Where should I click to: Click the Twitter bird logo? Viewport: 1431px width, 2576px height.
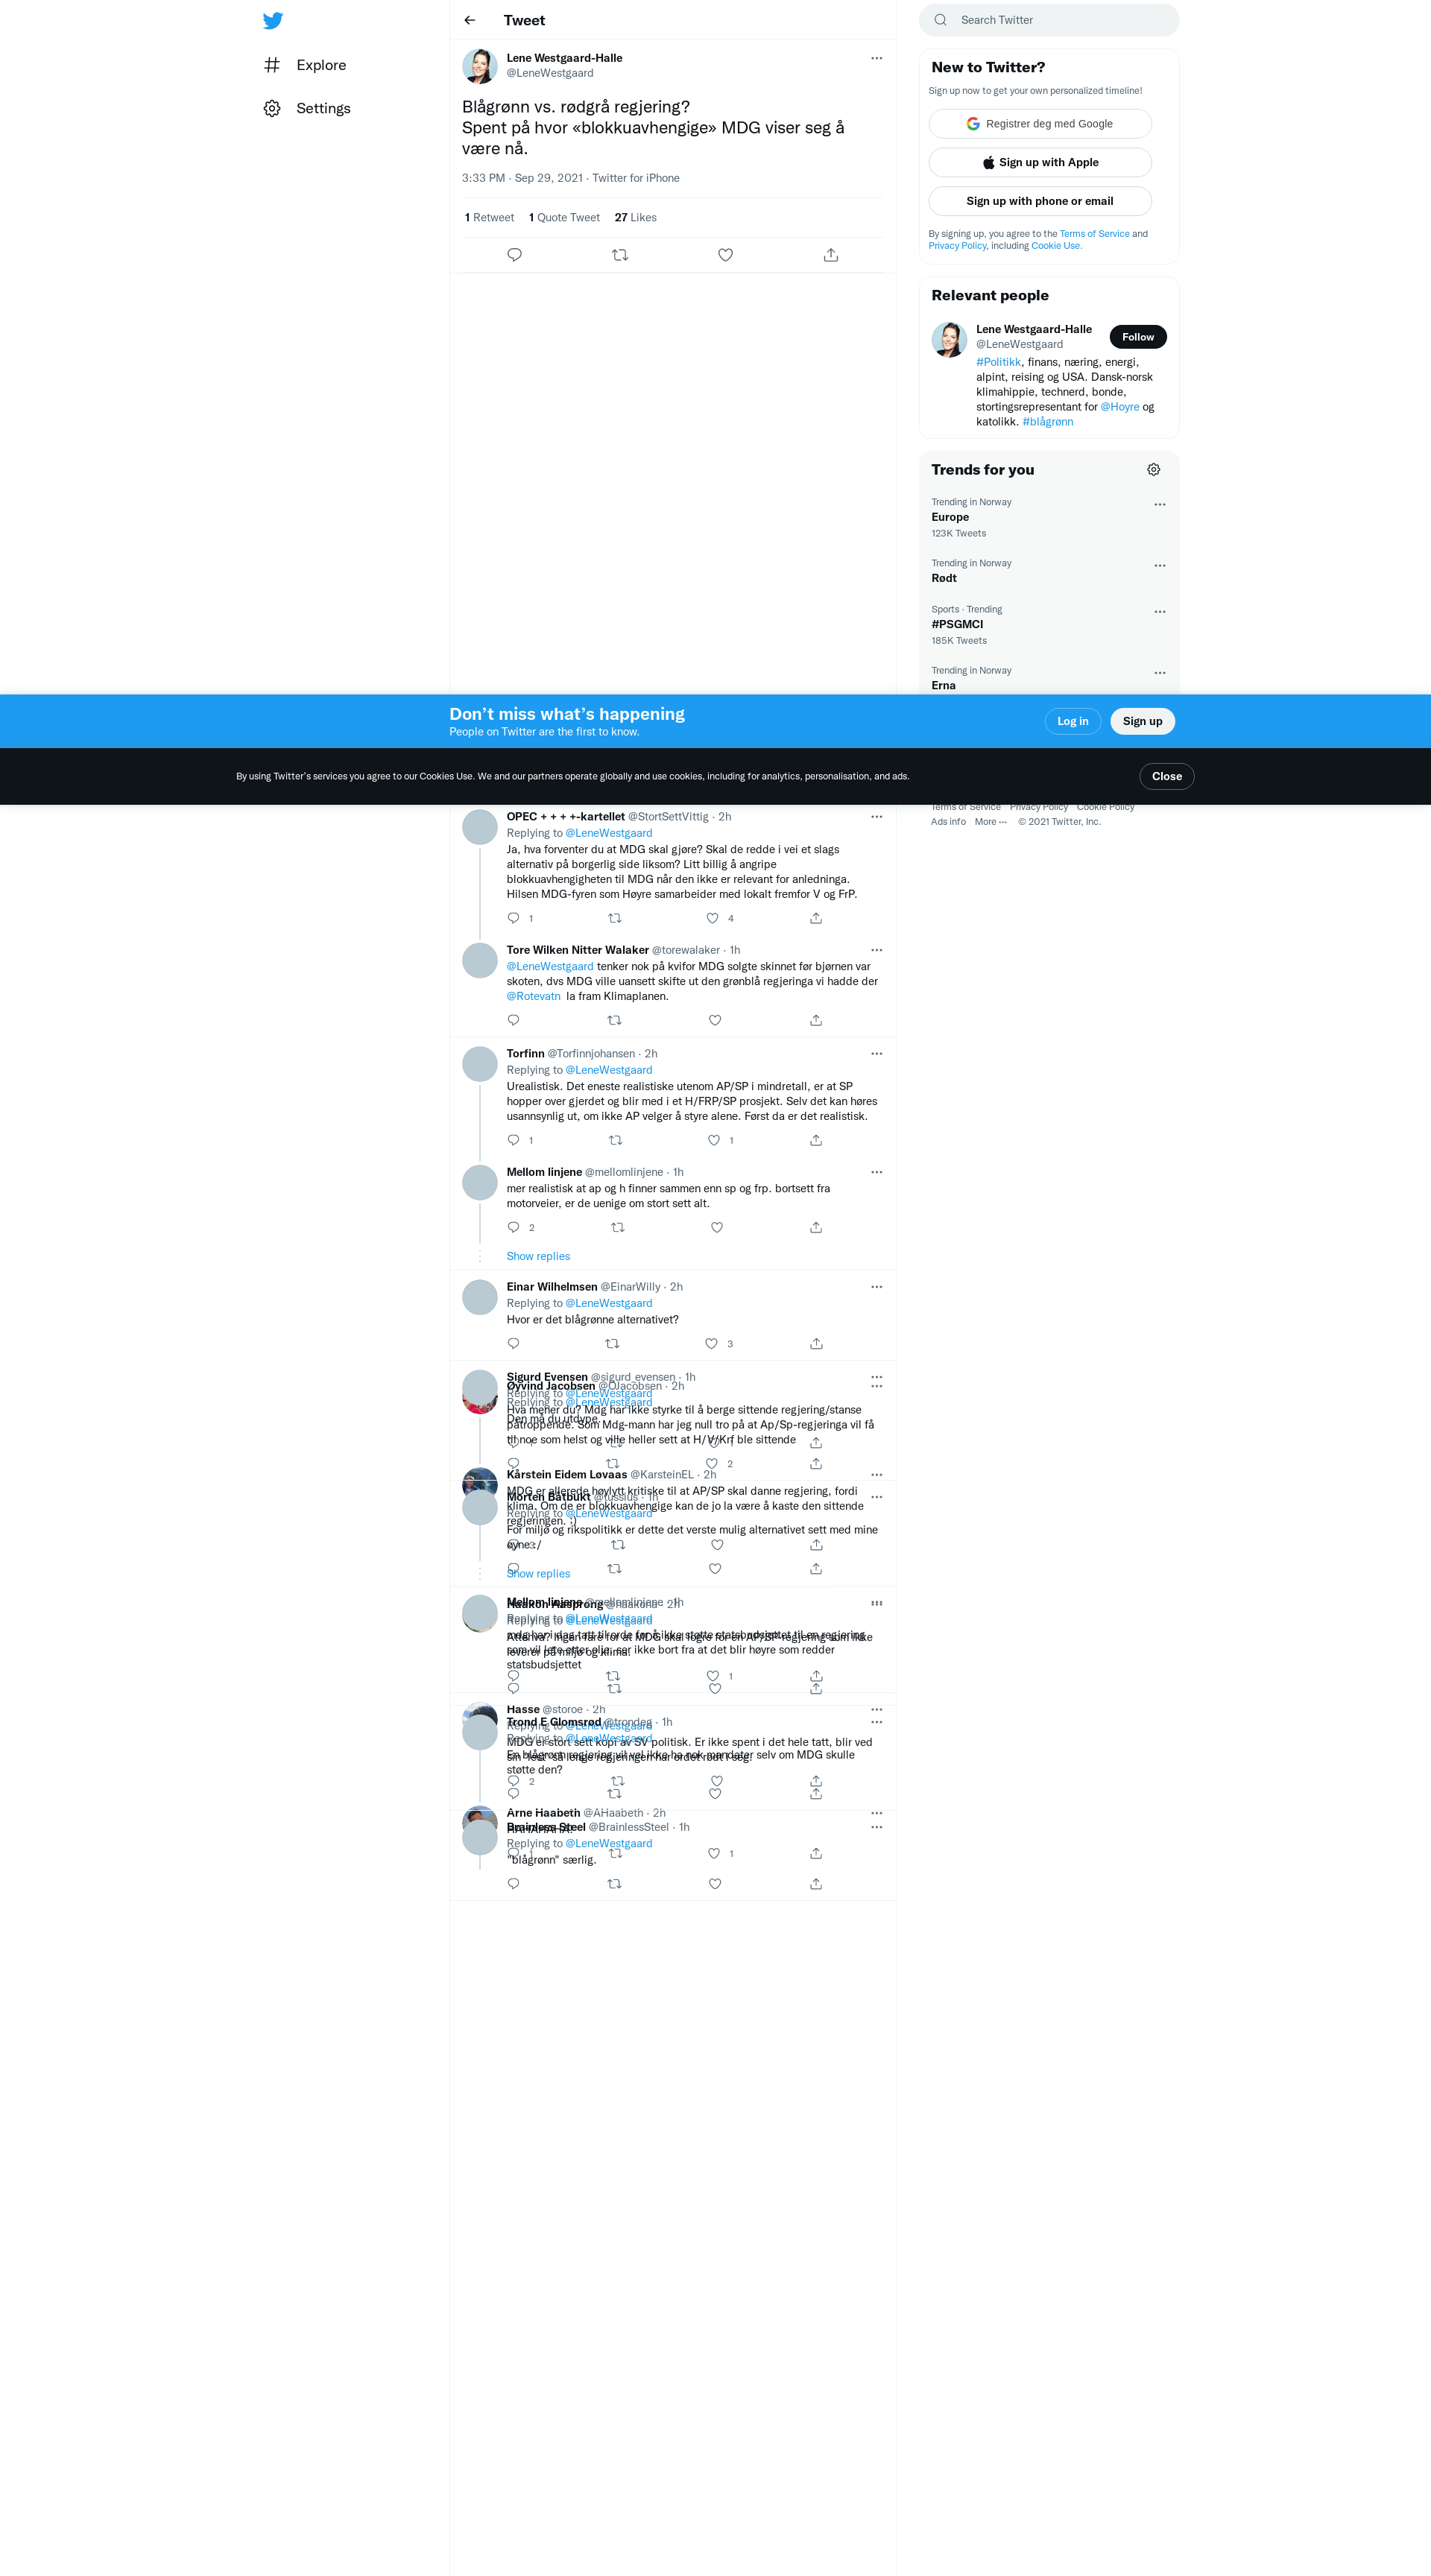click(x=273, y=21)
